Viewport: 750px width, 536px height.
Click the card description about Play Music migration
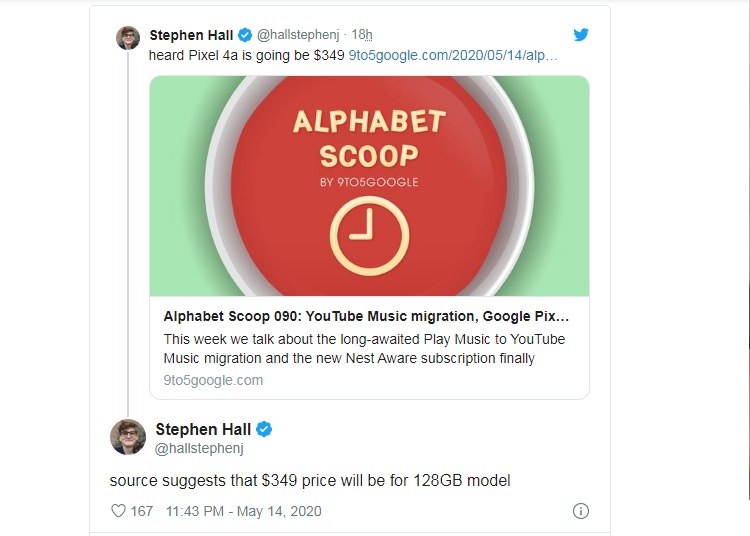364,349
